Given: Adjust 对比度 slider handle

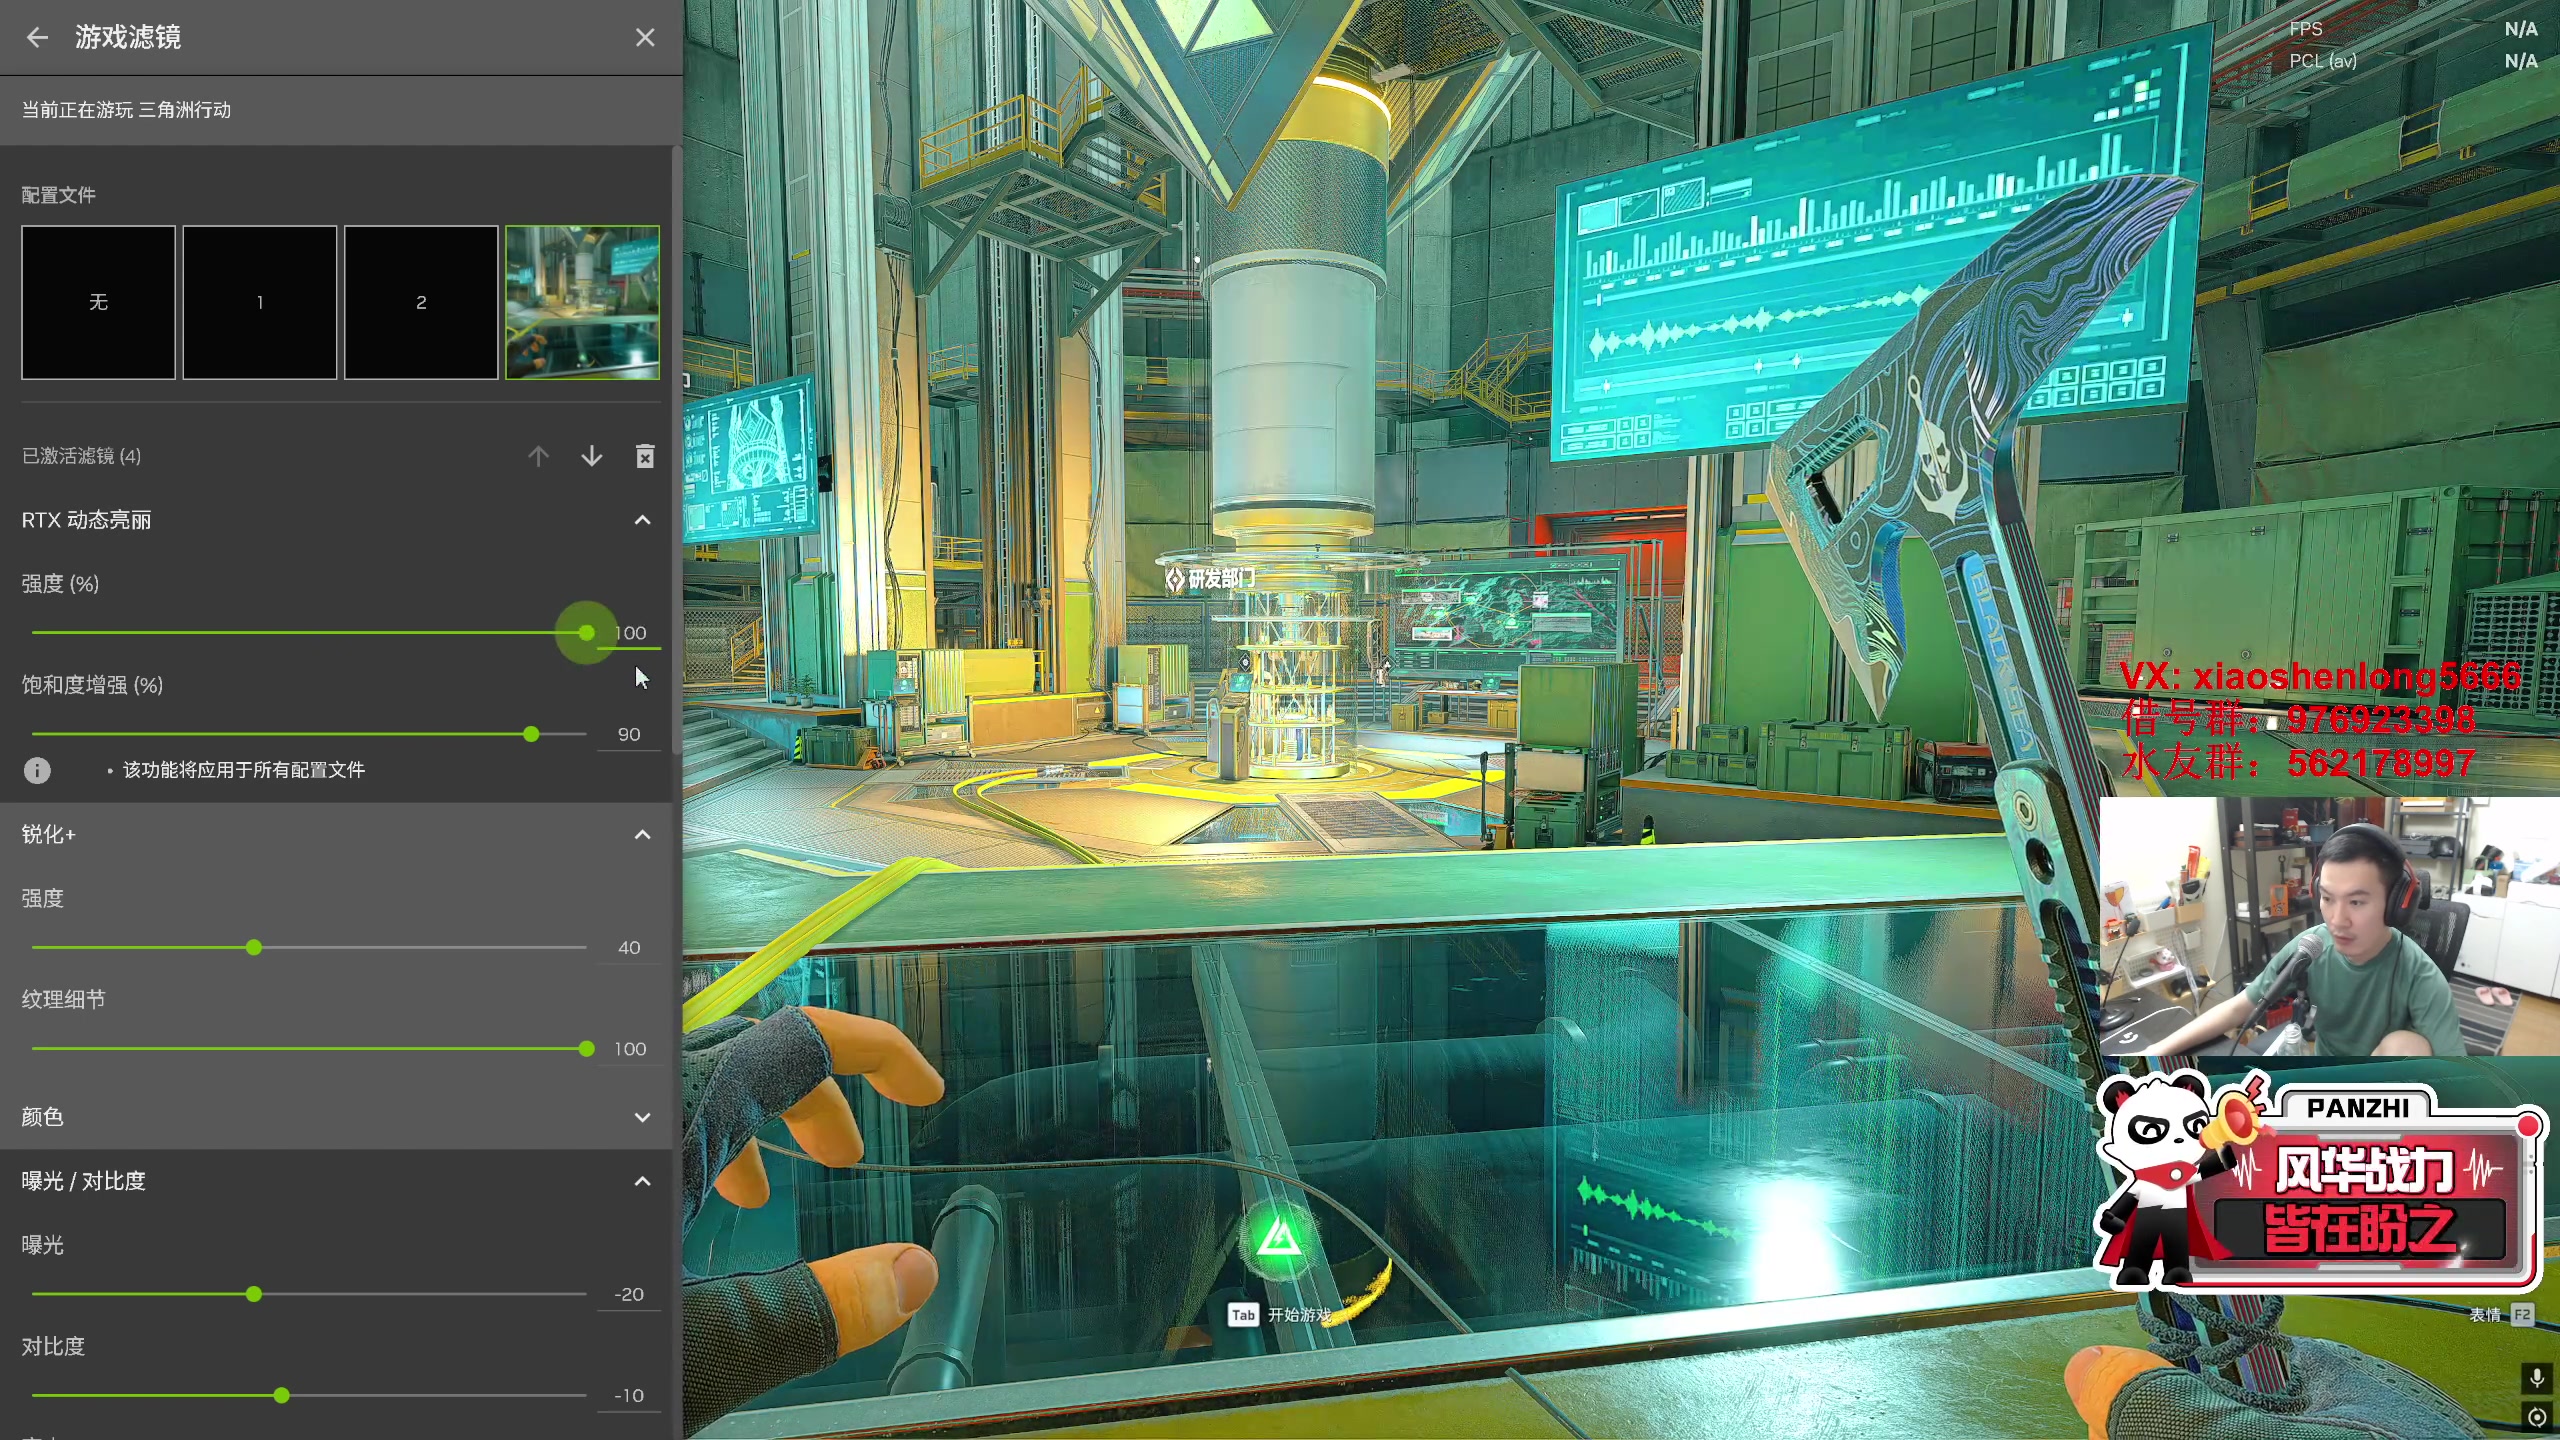Looking at the screenshot, I should (x=282, y=1395).
